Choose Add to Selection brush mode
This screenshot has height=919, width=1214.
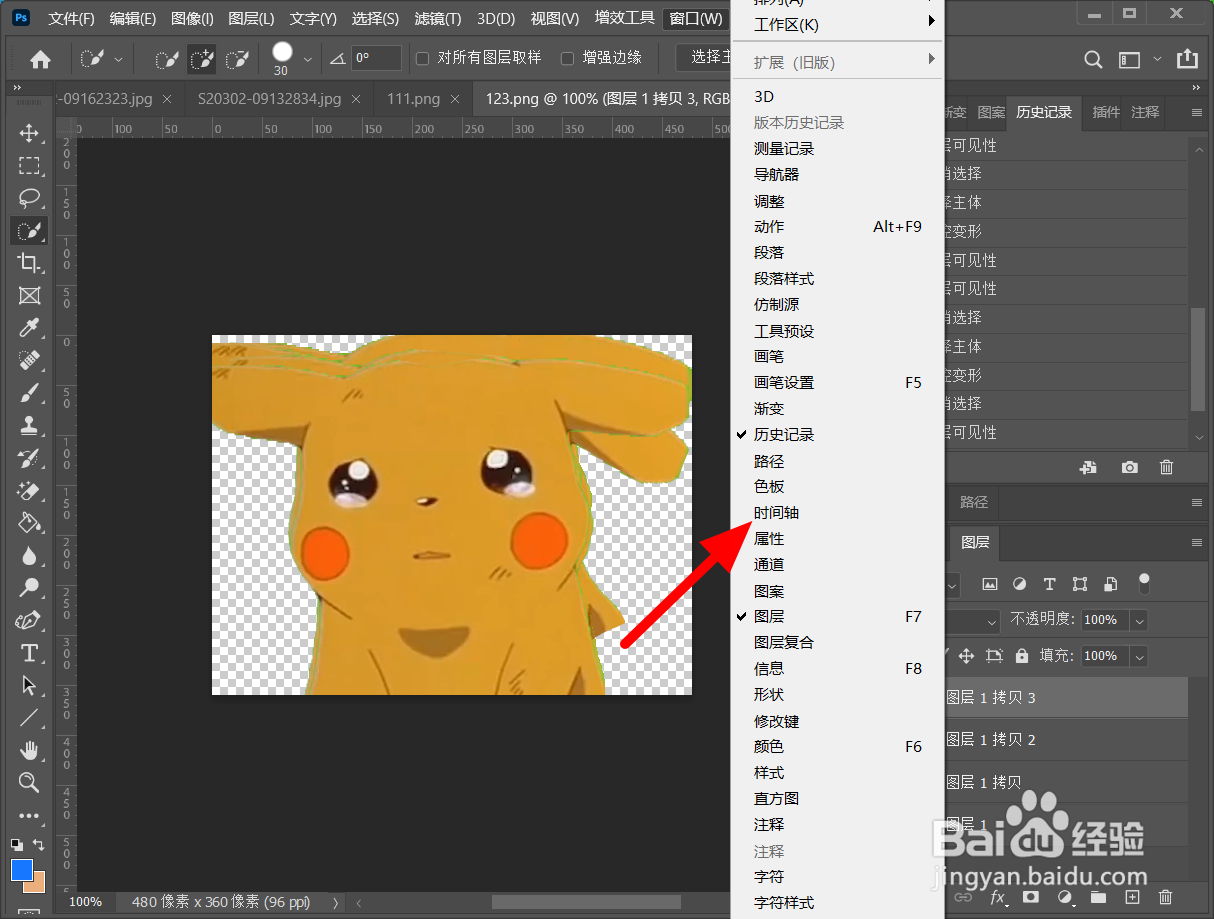point(202,59)
